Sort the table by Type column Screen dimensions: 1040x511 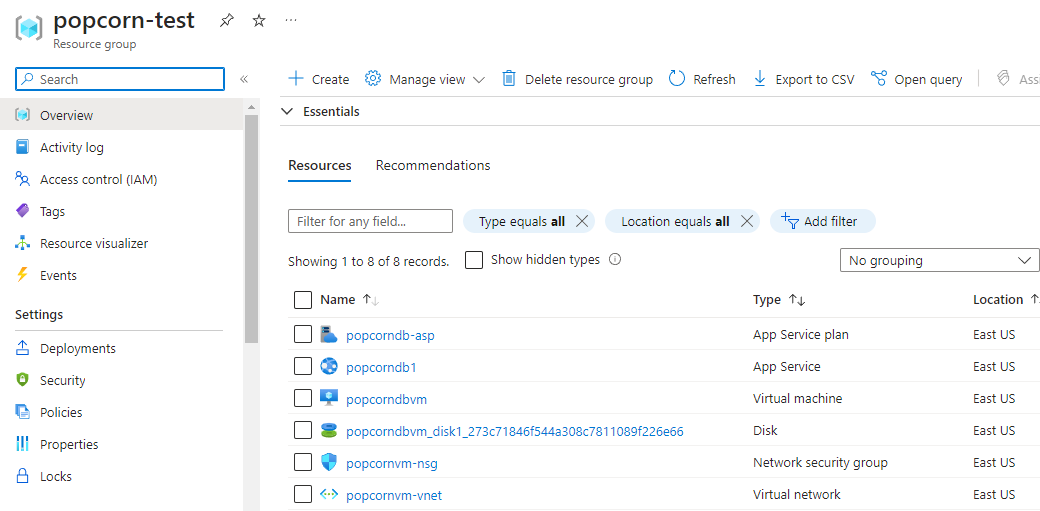(x=779, y=299)
